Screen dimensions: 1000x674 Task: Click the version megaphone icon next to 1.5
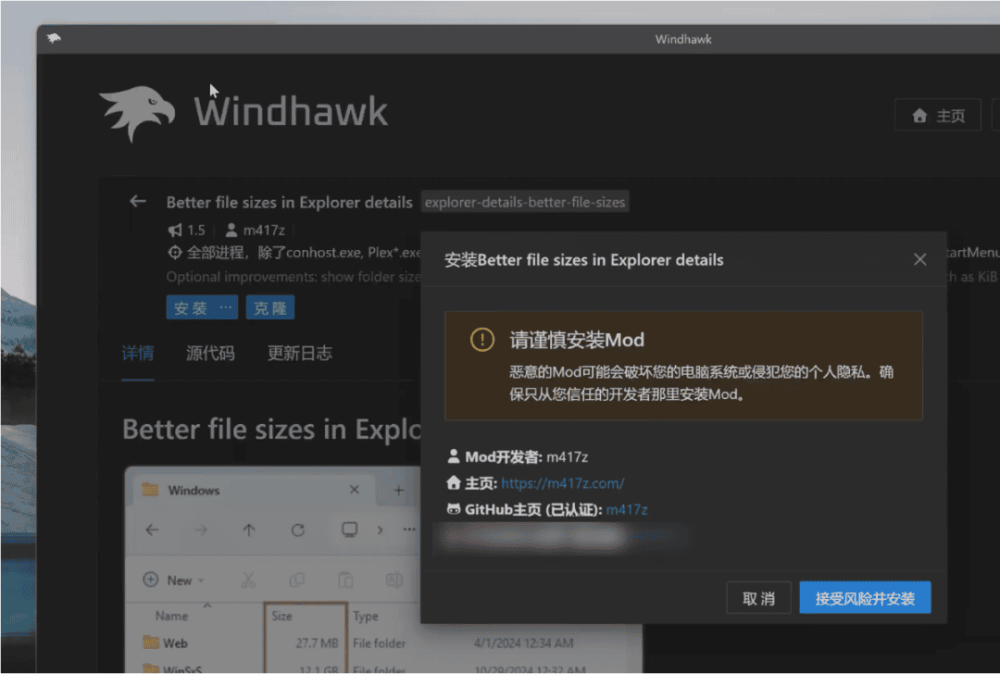tap(175, 230)
